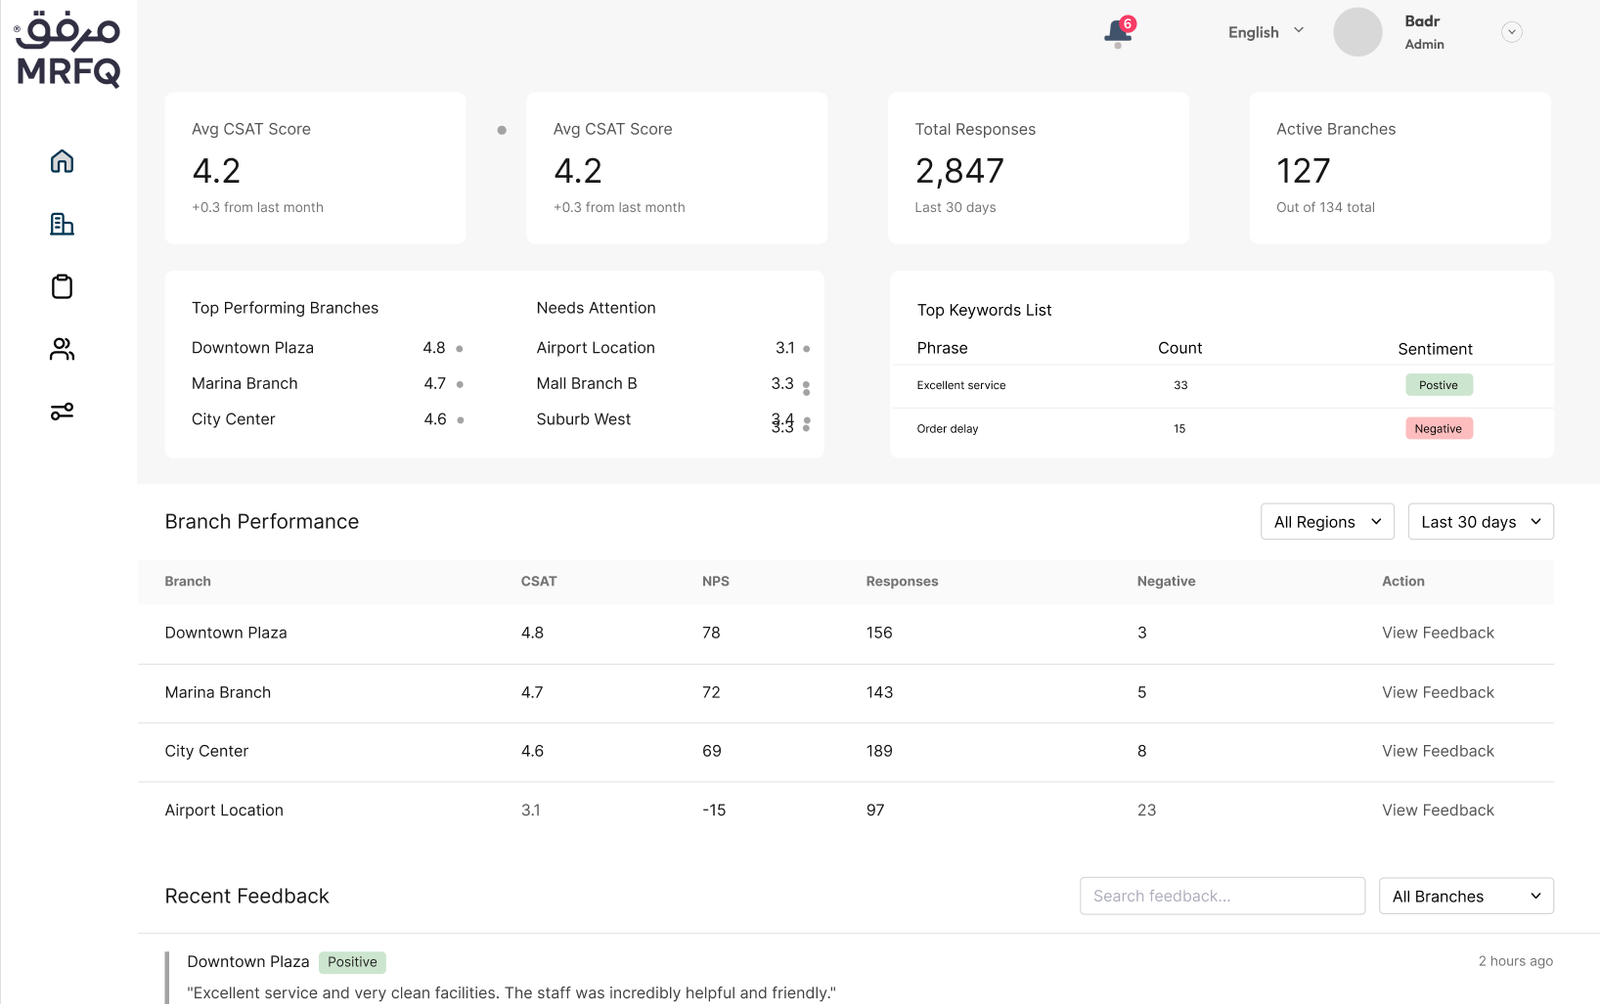Click the MRFQ logo
The image size is (1600, 1004).
(68, 50)
